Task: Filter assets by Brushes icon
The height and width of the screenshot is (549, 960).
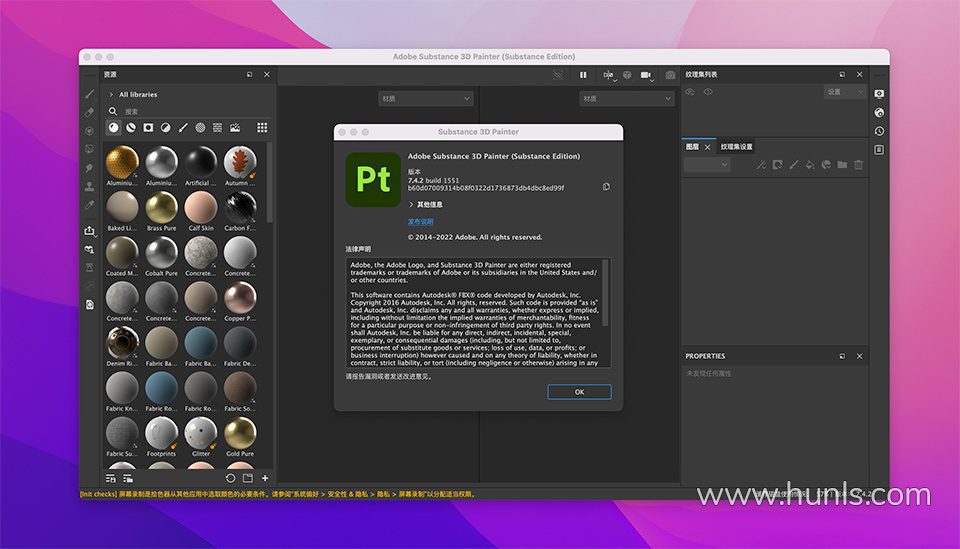Action: click(182, 127)
